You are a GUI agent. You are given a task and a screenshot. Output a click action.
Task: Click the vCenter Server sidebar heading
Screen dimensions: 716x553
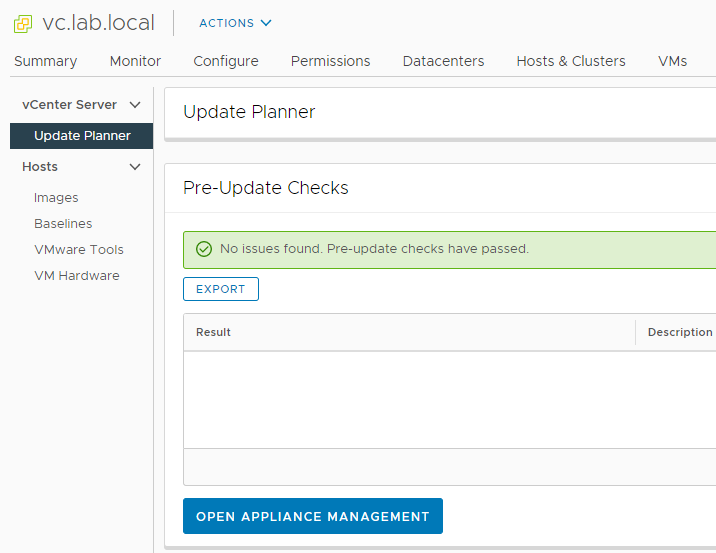coord(69,105)
